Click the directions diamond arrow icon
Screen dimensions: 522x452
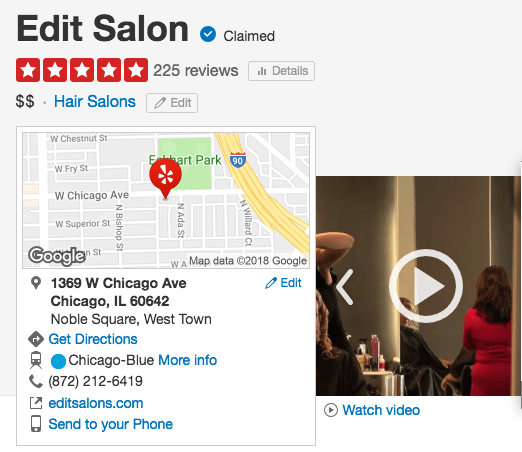(x=36, y=339)
